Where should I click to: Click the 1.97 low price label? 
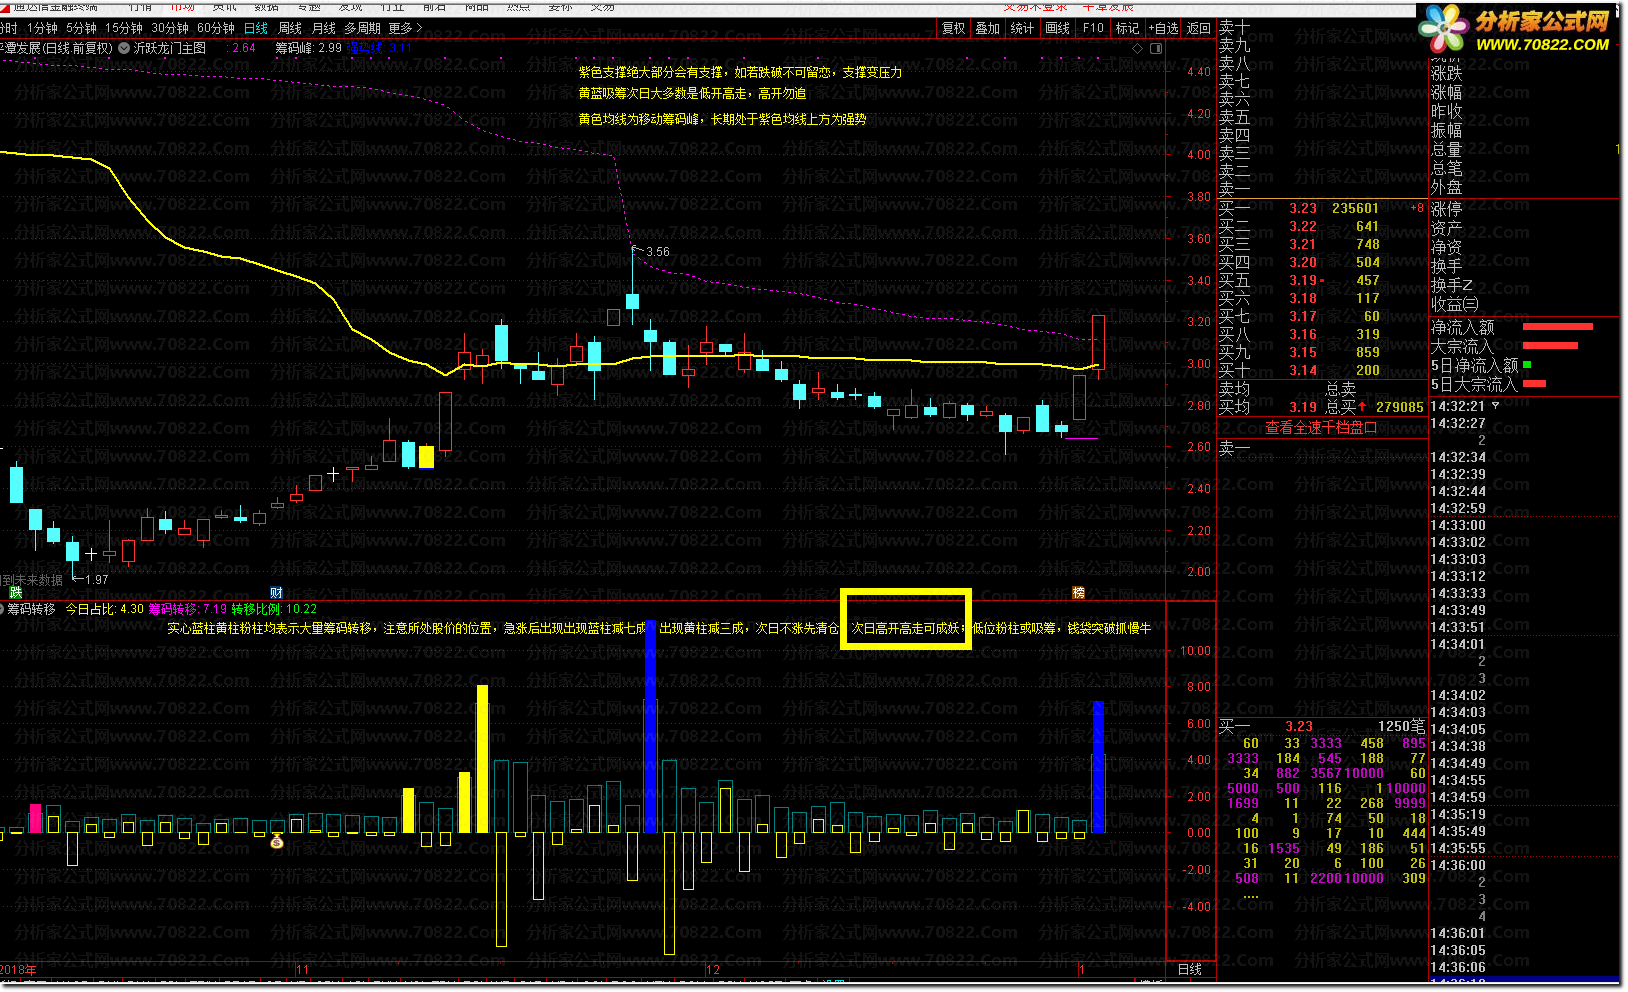tap(96, 580)
